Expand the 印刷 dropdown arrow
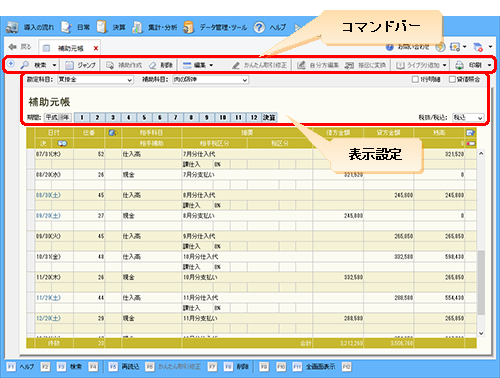This screenshot has width=500, height=378. point(489,65)
